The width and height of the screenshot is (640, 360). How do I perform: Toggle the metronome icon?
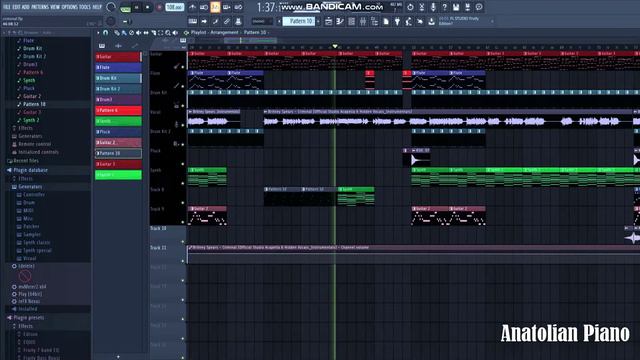192,7
